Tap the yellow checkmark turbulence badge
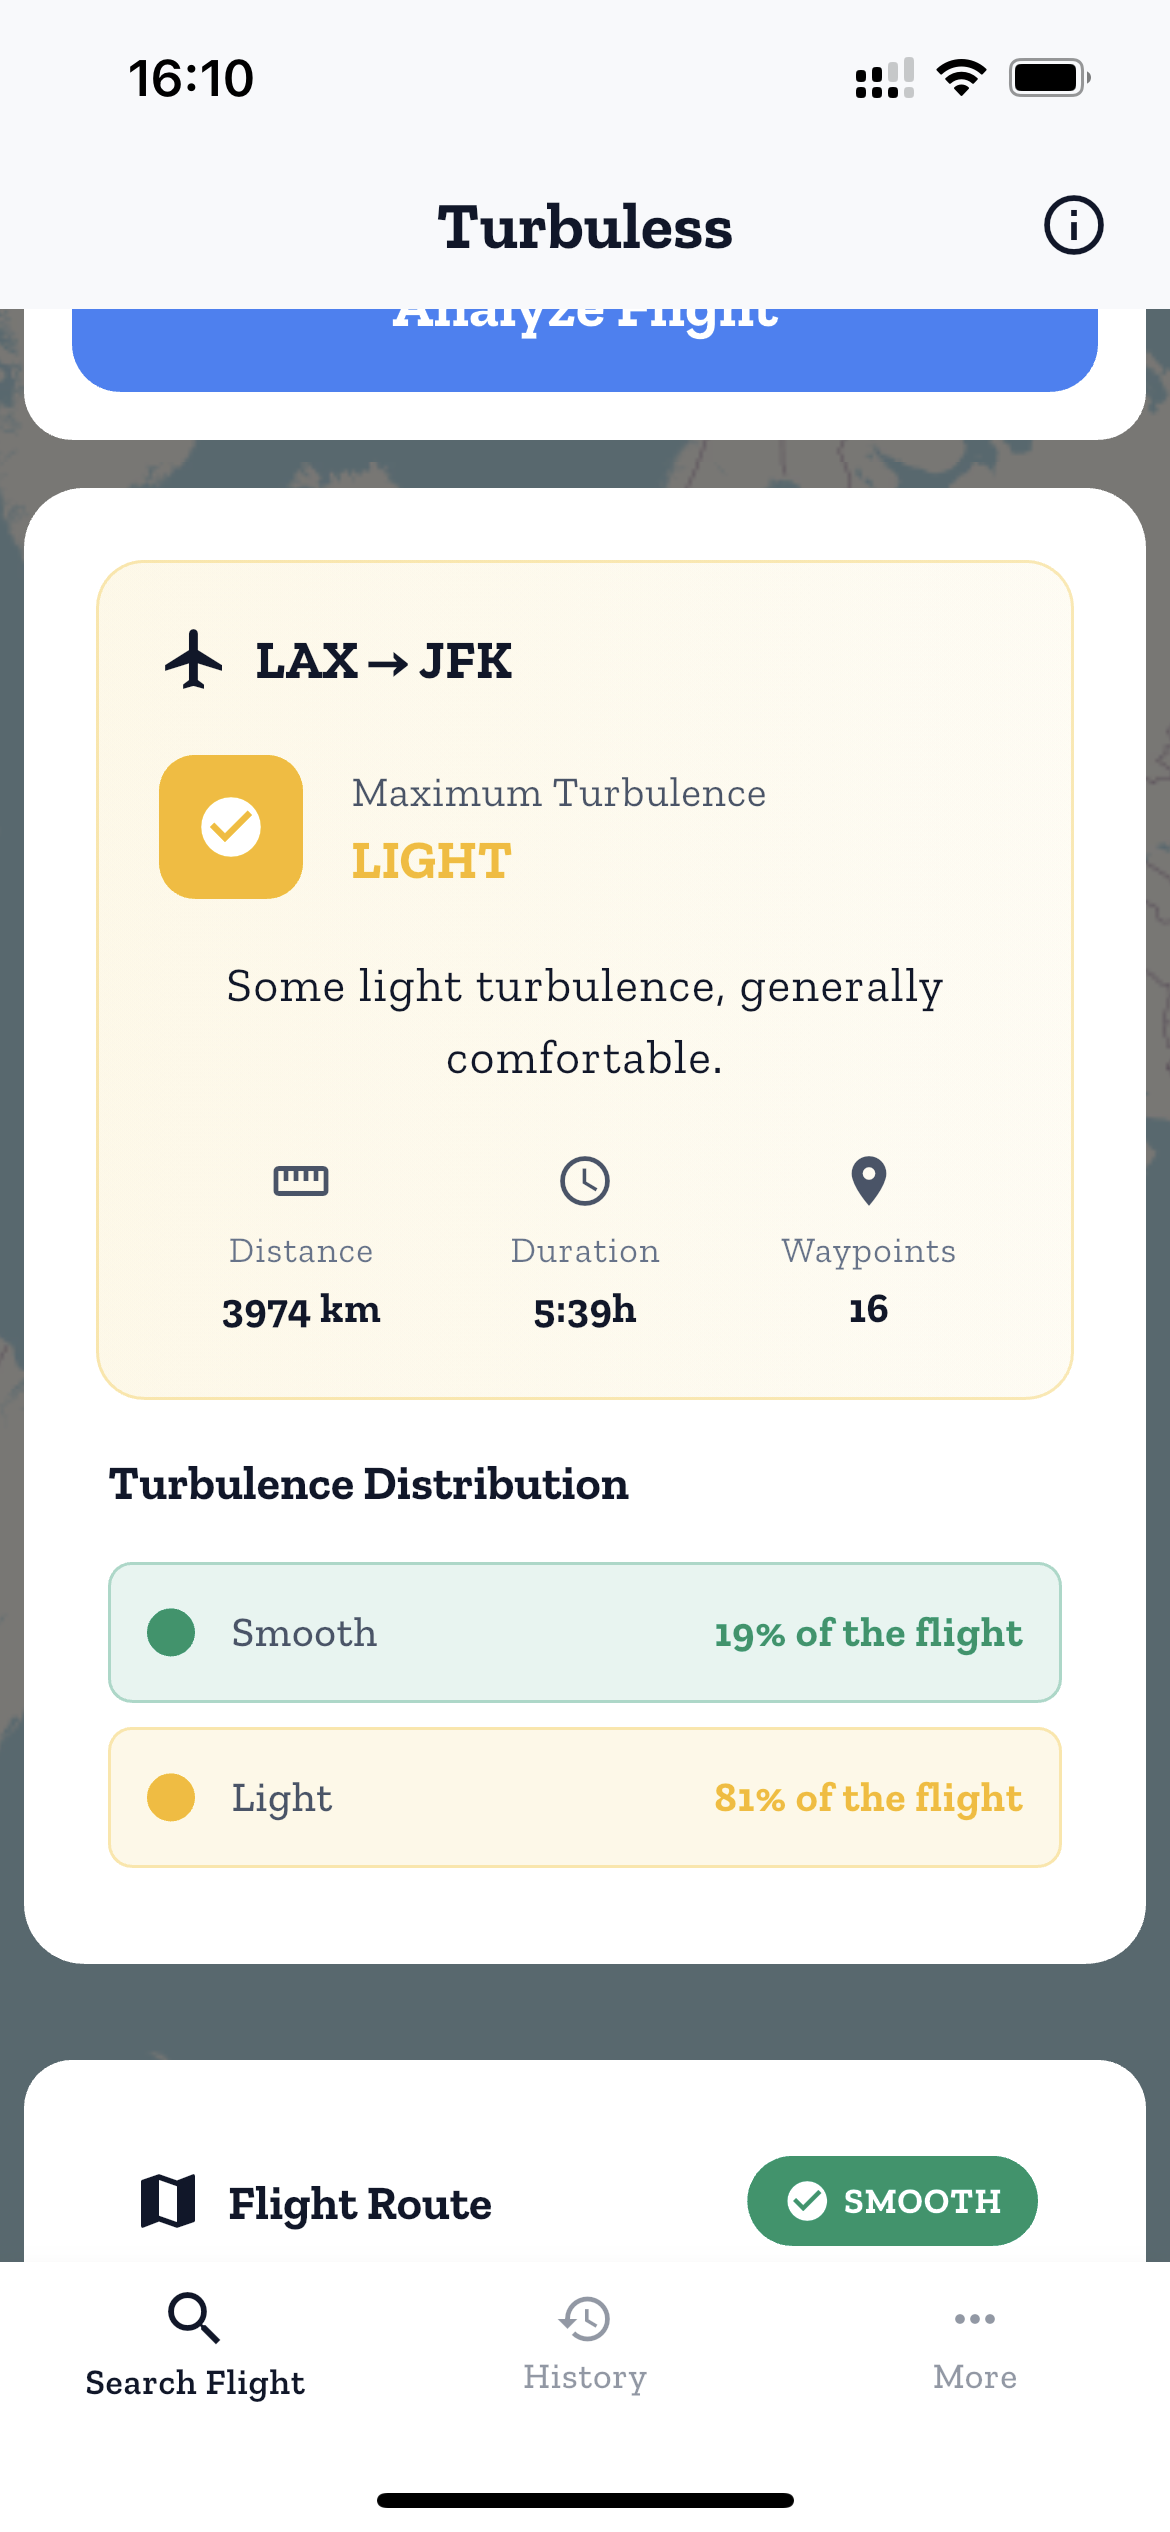 (231, 827)
